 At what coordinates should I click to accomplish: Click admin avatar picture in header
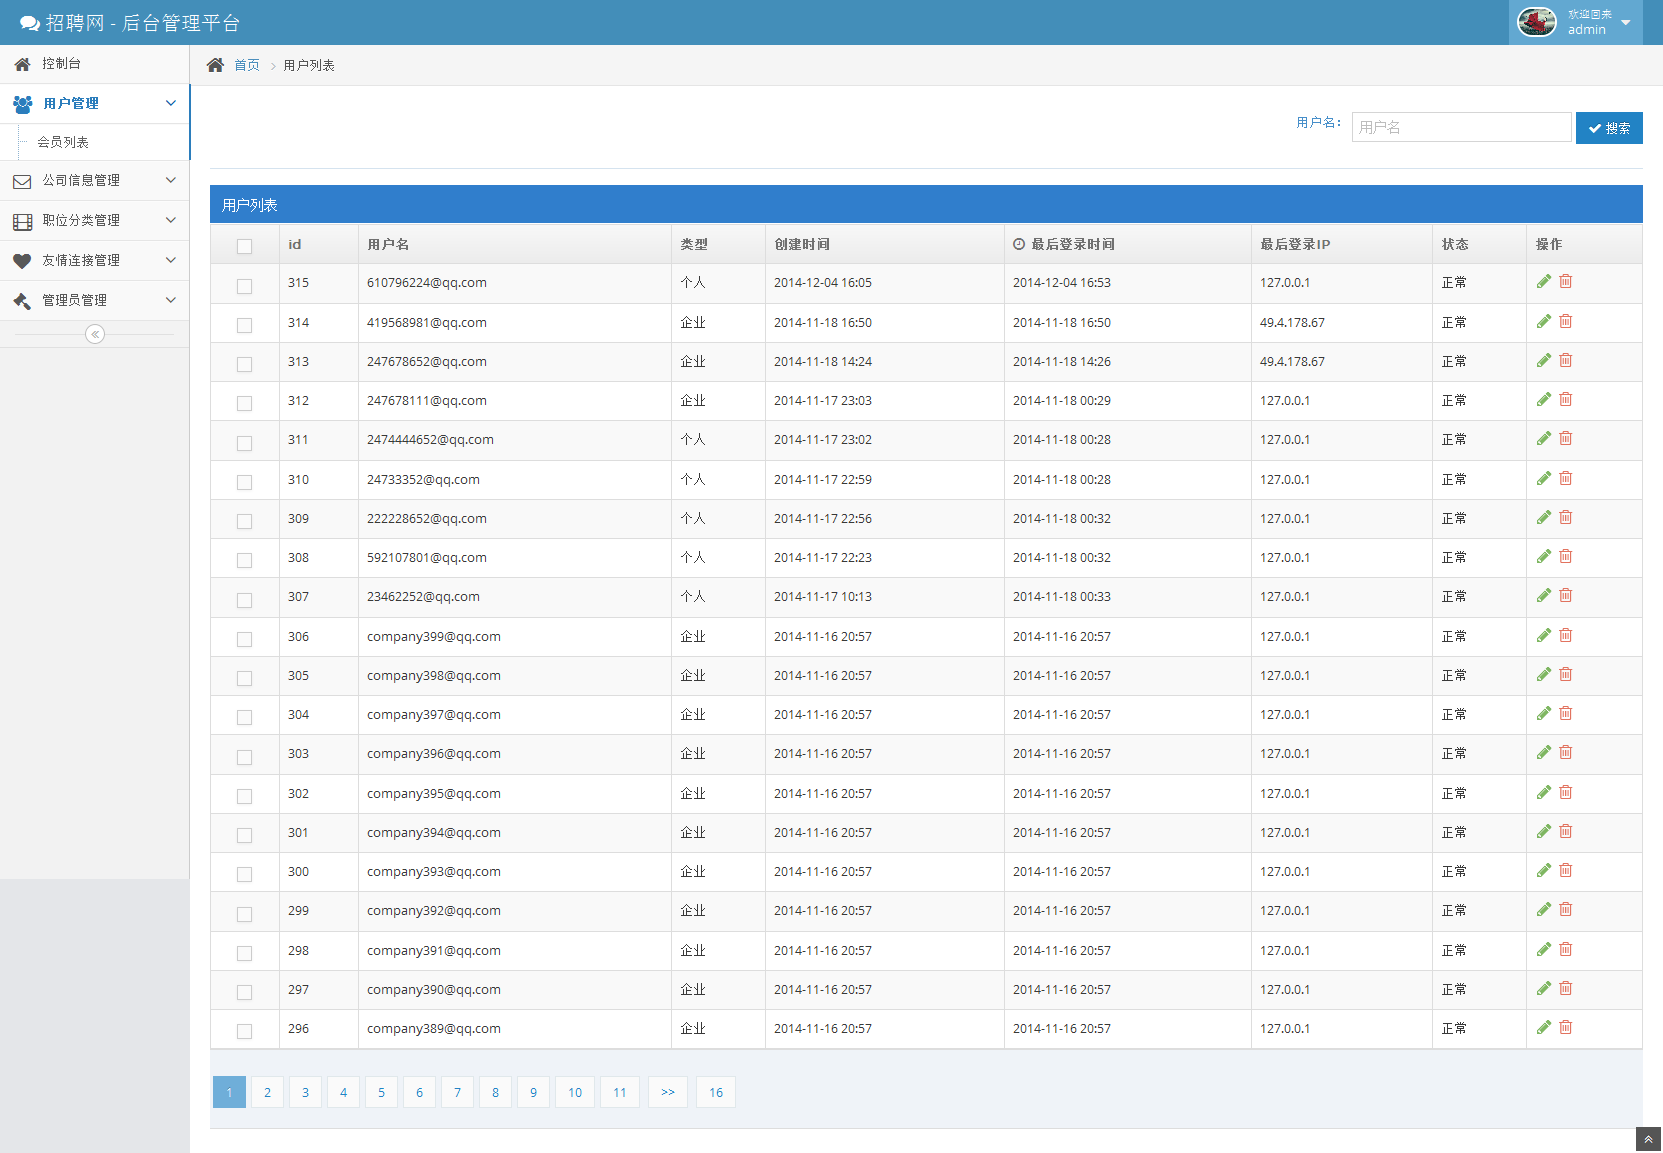(x=1536, y=22)
